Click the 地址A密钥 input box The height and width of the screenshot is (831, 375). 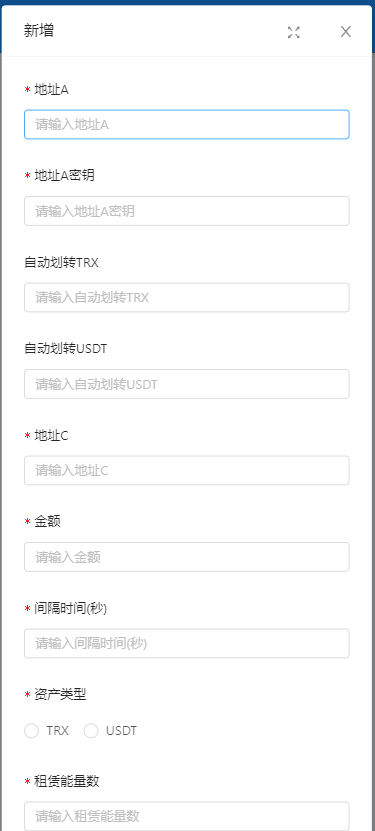(186, 211)
